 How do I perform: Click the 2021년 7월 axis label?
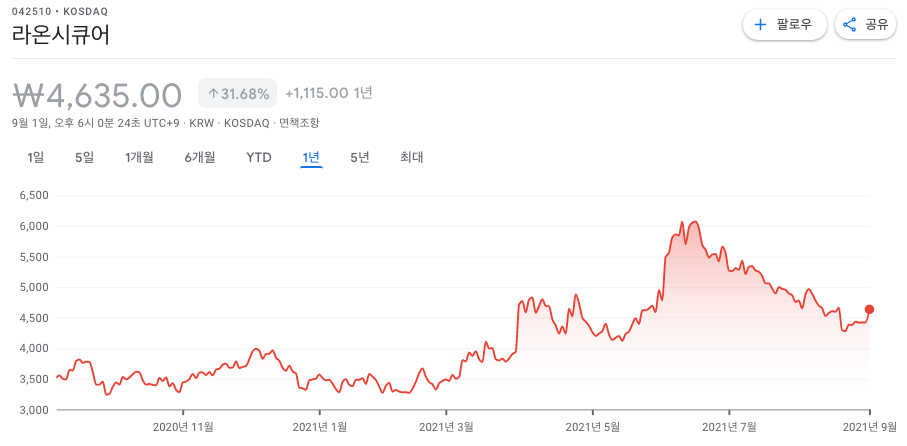click(729, 427)
